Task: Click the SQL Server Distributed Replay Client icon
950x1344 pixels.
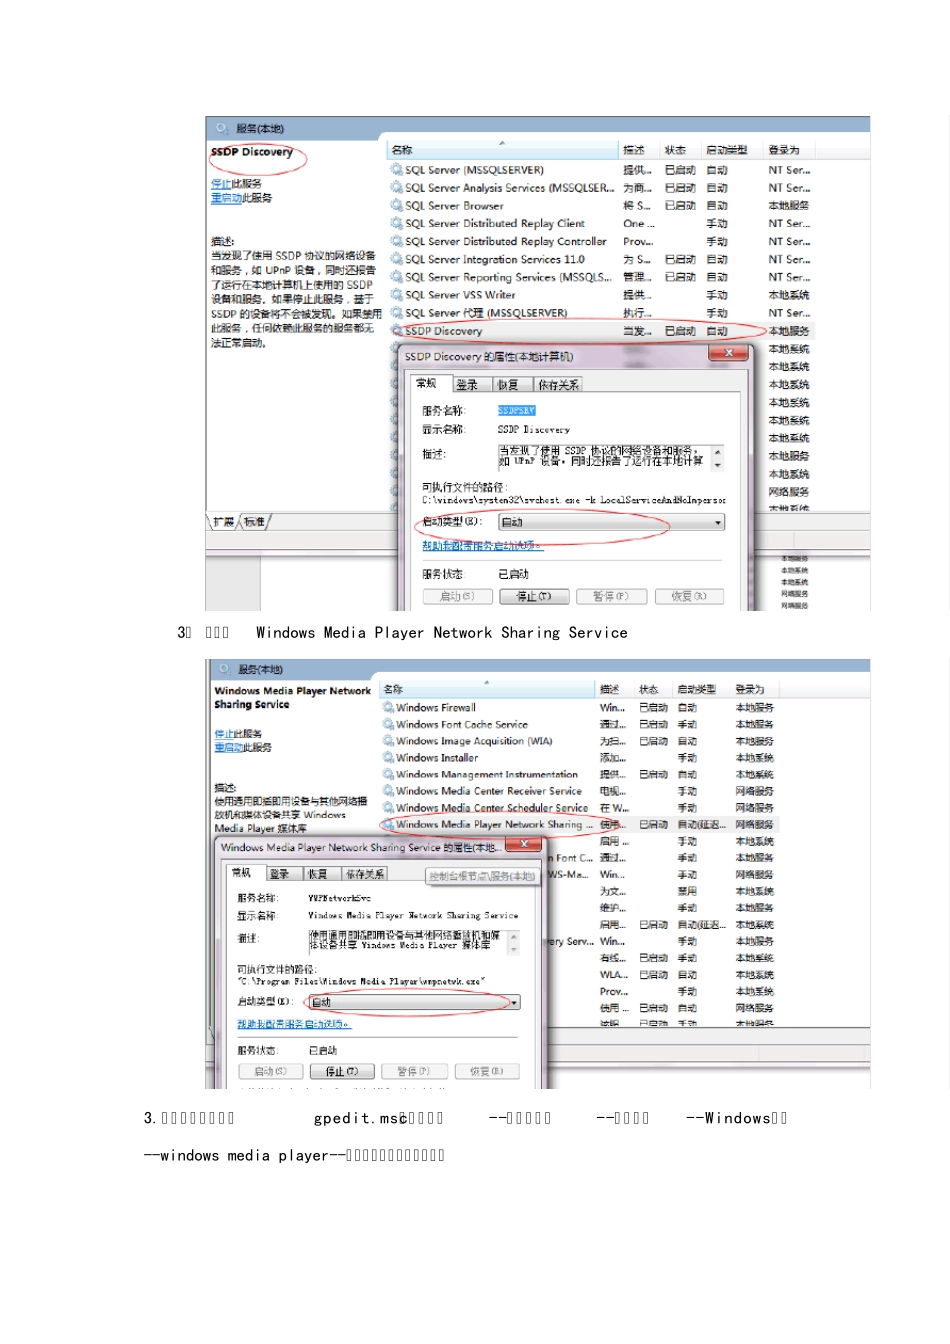Action: coord(396,224)
